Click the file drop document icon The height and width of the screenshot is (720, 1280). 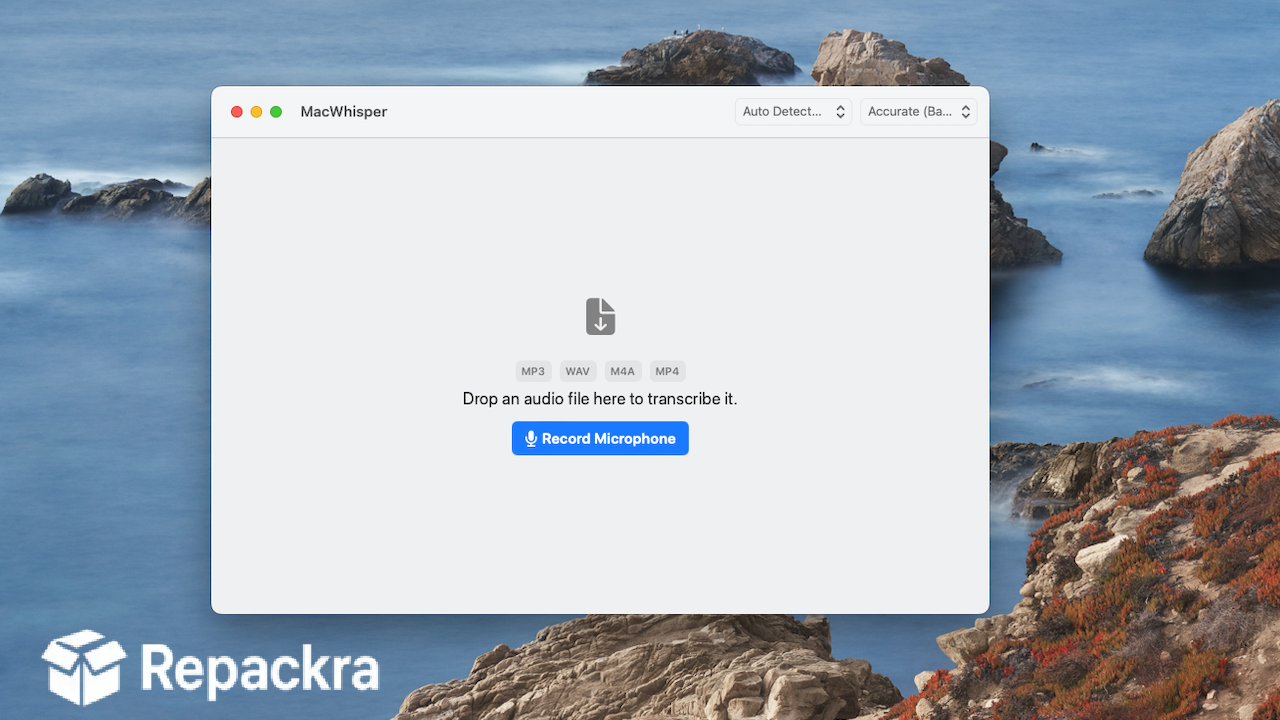[600, 316]
